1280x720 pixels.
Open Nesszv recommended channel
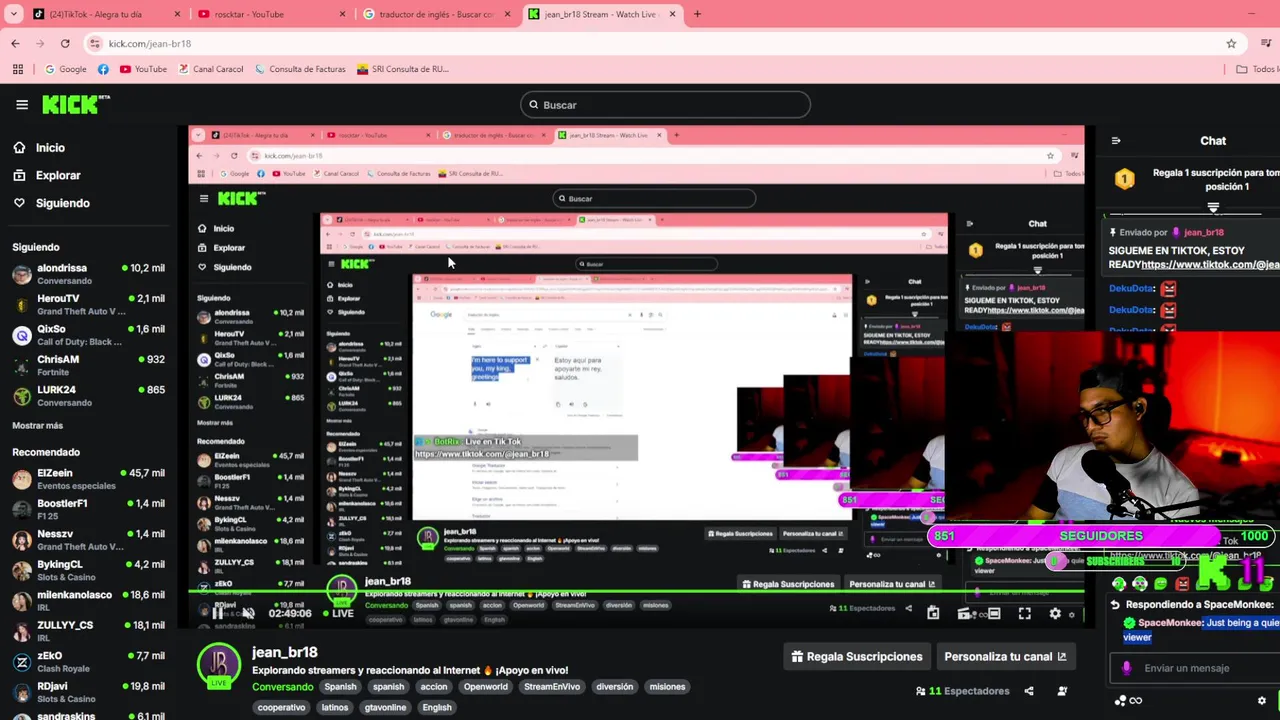coord(88,540)
